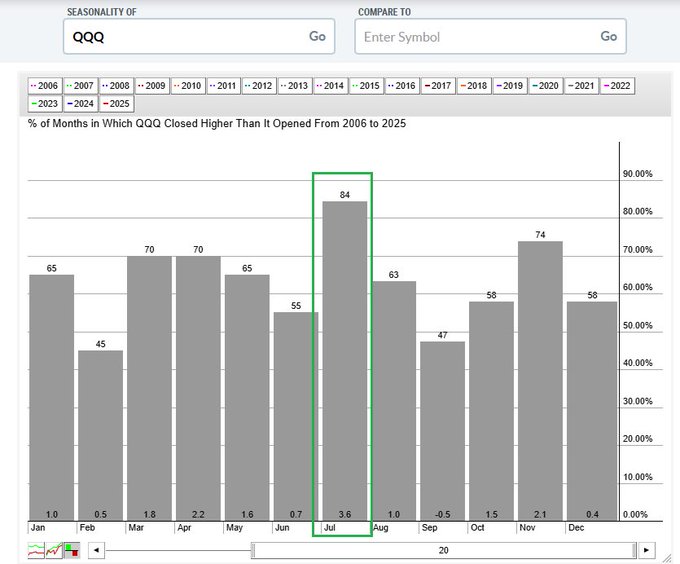Select the same-scale line chart icon

tap(53, 550)
